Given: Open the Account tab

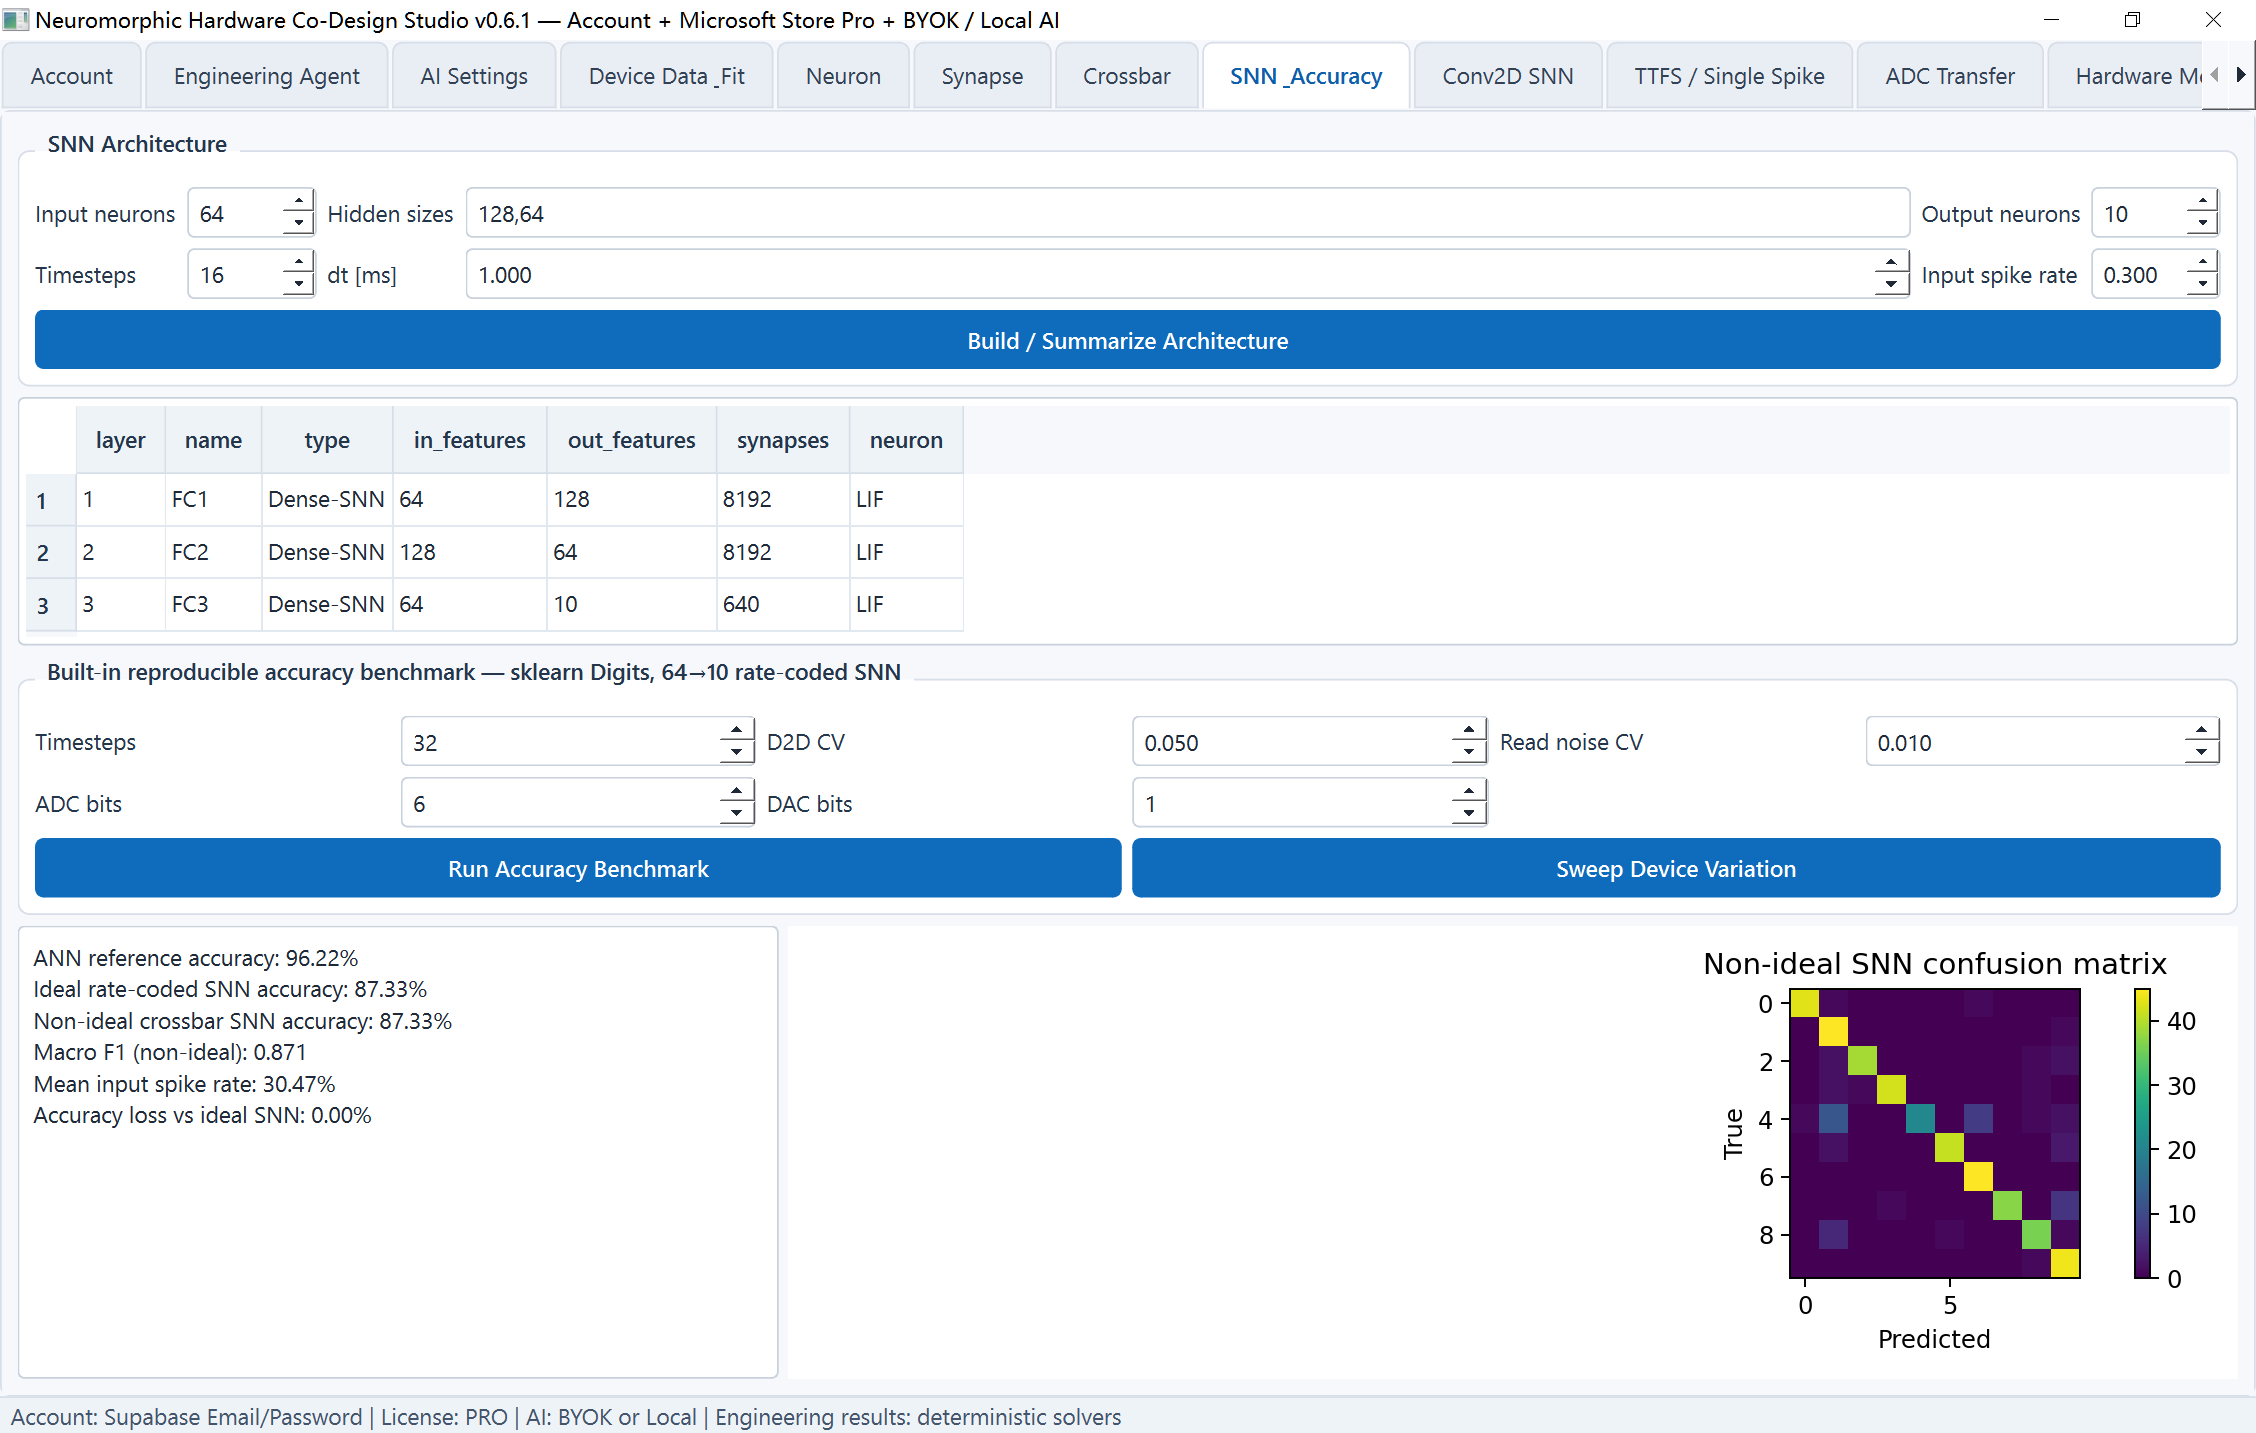Looking at the screenshot, I should (x=72, y=76).
